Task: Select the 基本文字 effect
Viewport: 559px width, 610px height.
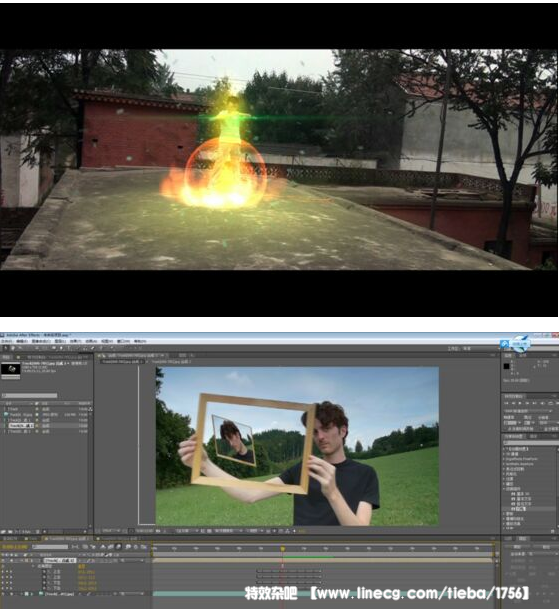Action: click(521, 499)
